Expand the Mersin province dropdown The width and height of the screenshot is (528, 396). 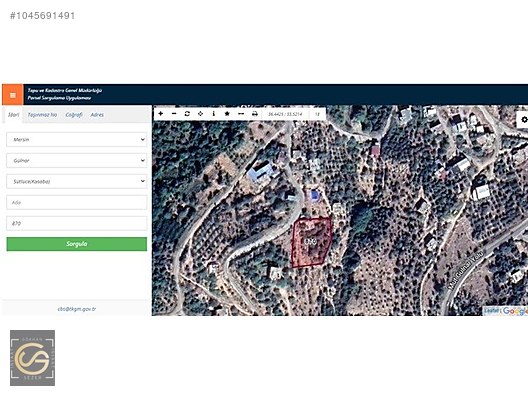[x=76, y=139]
